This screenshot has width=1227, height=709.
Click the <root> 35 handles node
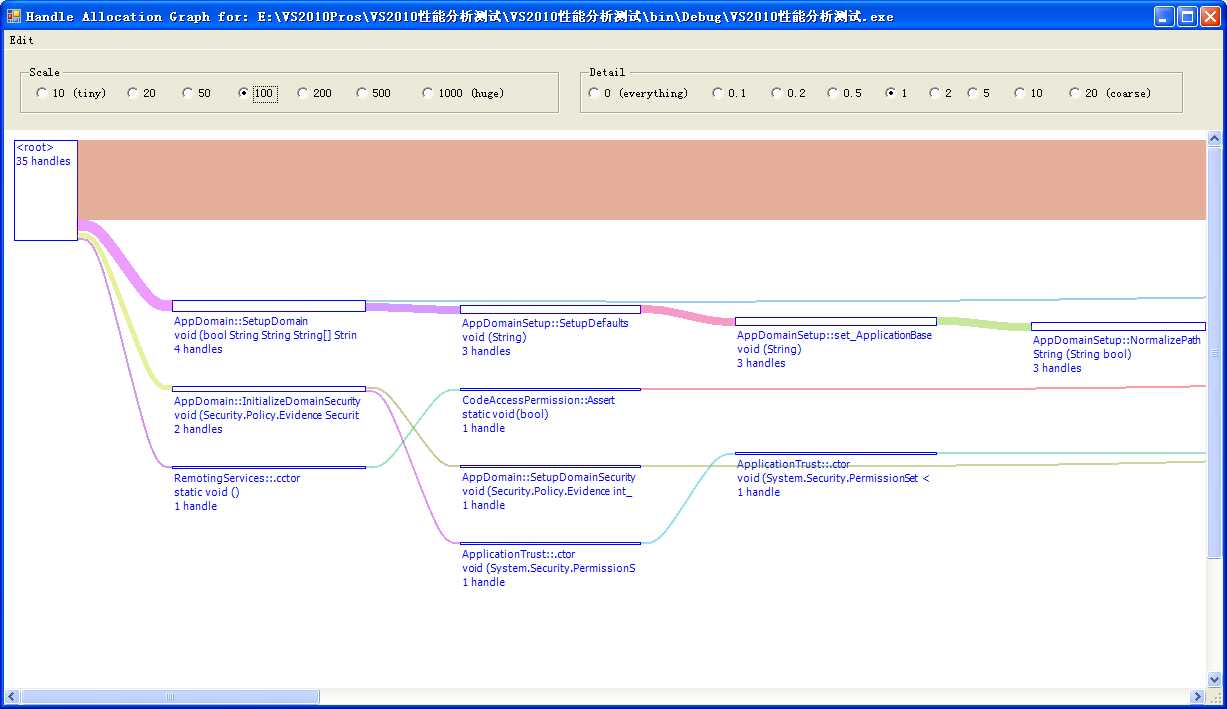pos(45,190)
